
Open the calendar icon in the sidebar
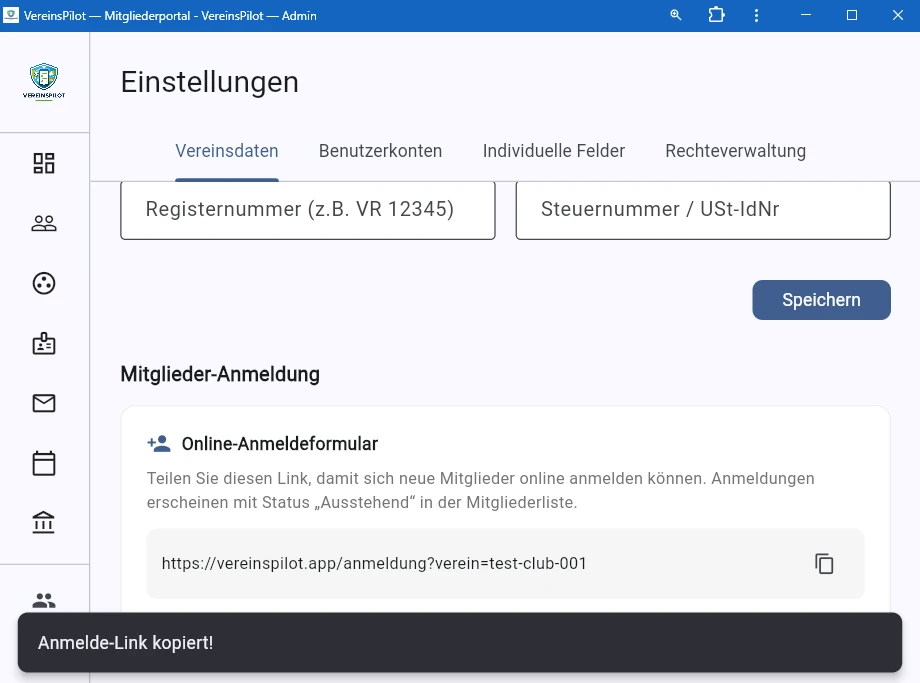click(43, 463)
